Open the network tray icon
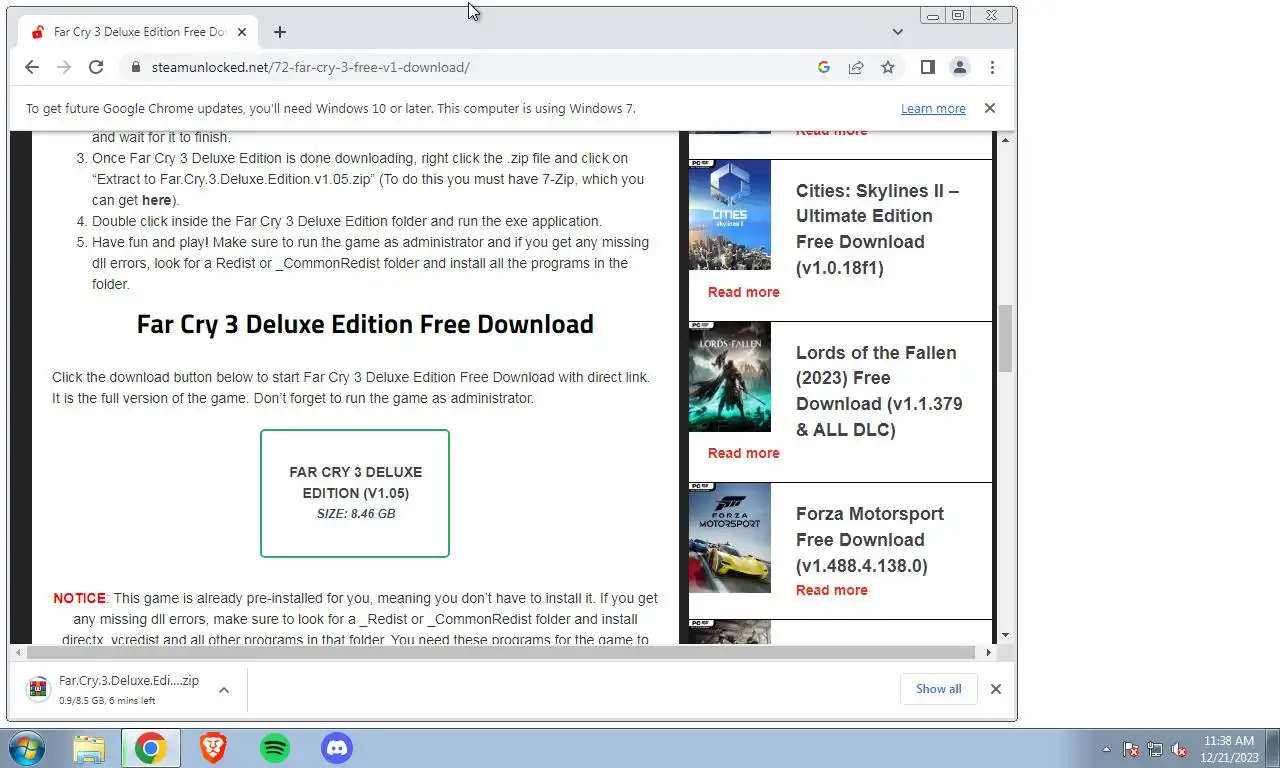Viewport: 1280px width, 768px height. click(x=1155, y=749)
